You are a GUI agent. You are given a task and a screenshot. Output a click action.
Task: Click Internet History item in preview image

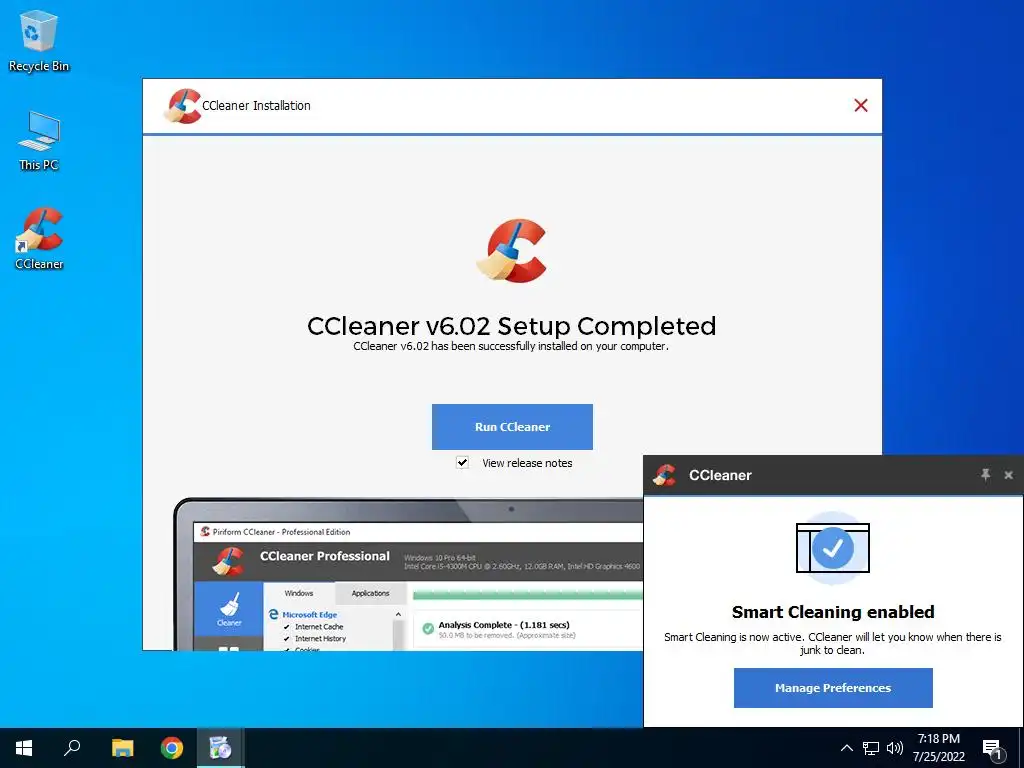click(x=320, y=639)
